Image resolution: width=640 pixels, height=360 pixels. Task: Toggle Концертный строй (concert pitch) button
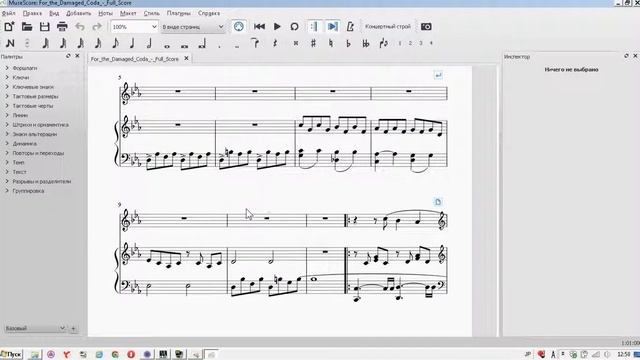(x=388, y=27)
